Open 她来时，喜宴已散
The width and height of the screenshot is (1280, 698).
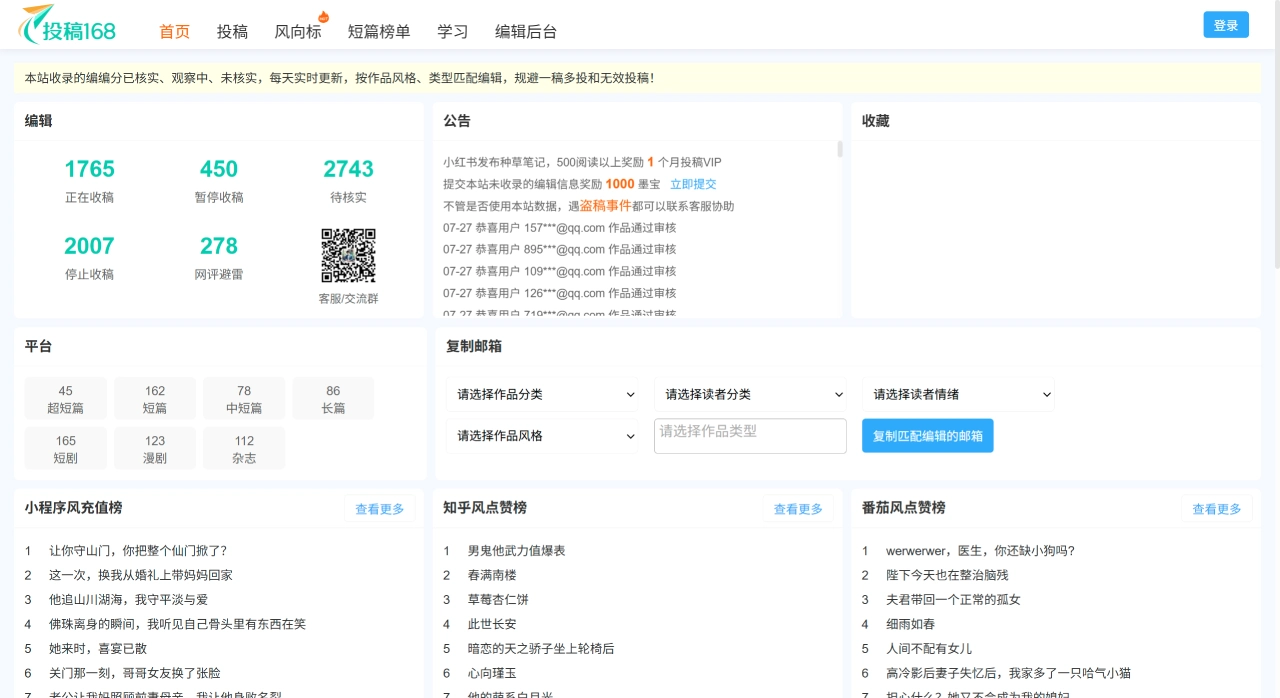[97, 649]
